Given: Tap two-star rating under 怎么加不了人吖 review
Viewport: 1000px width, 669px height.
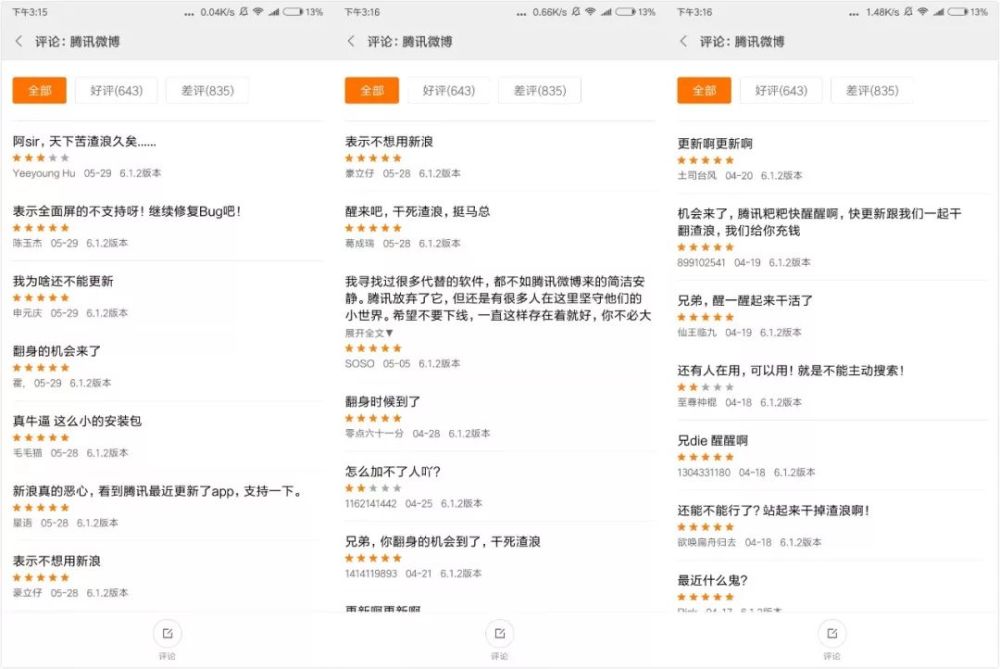Looking at the screenshot, I should (373, 488).
